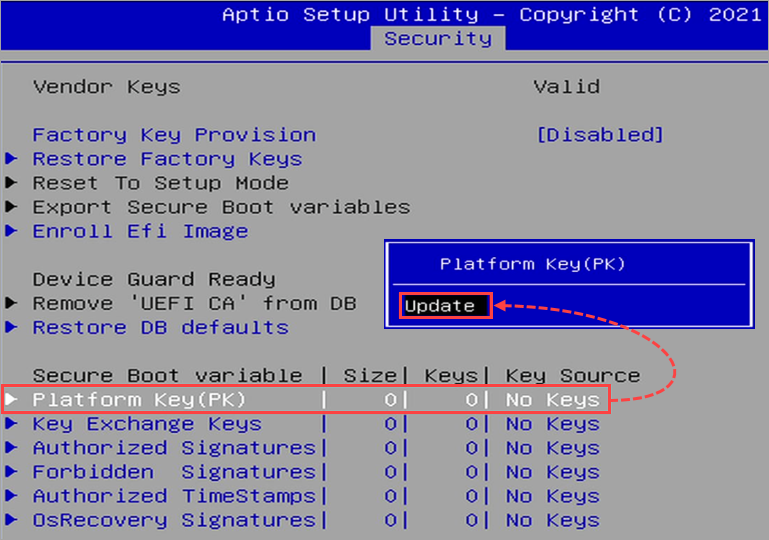Click arrow beside Enroll Efi Image
Image resolution: width=769 pixels, height=540 pixels.
(x=12, y=231)
